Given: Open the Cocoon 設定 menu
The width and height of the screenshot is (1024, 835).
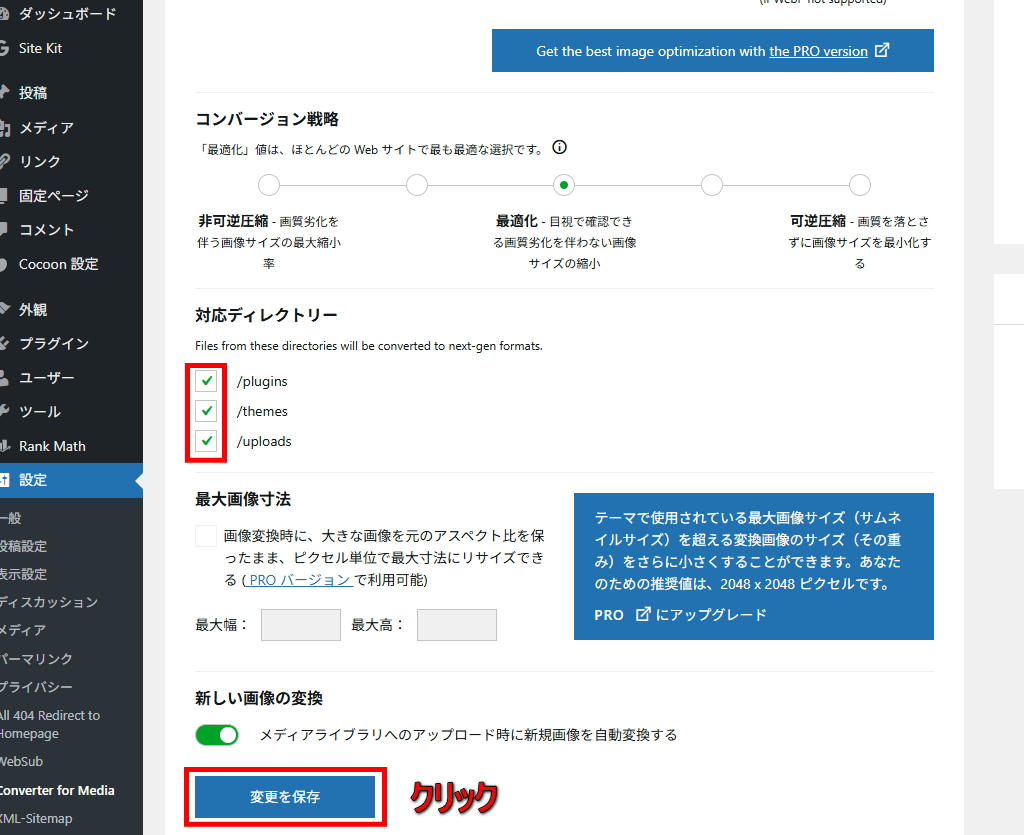Looking at the screenshot, I should [x=58, y=264].
